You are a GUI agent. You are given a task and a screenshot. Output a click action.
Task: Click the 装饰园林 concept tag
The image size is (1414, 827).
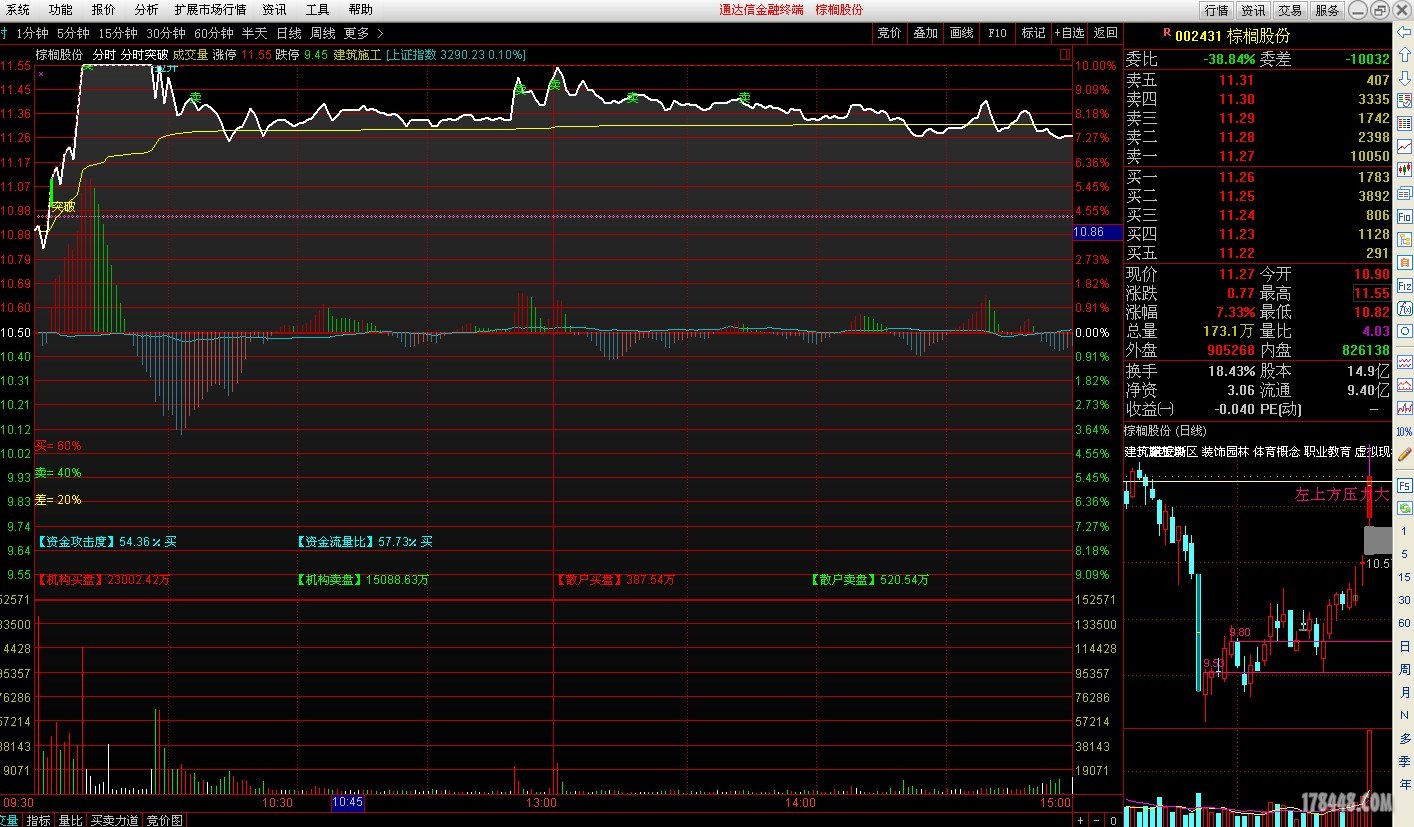(x=1225, y=452)
